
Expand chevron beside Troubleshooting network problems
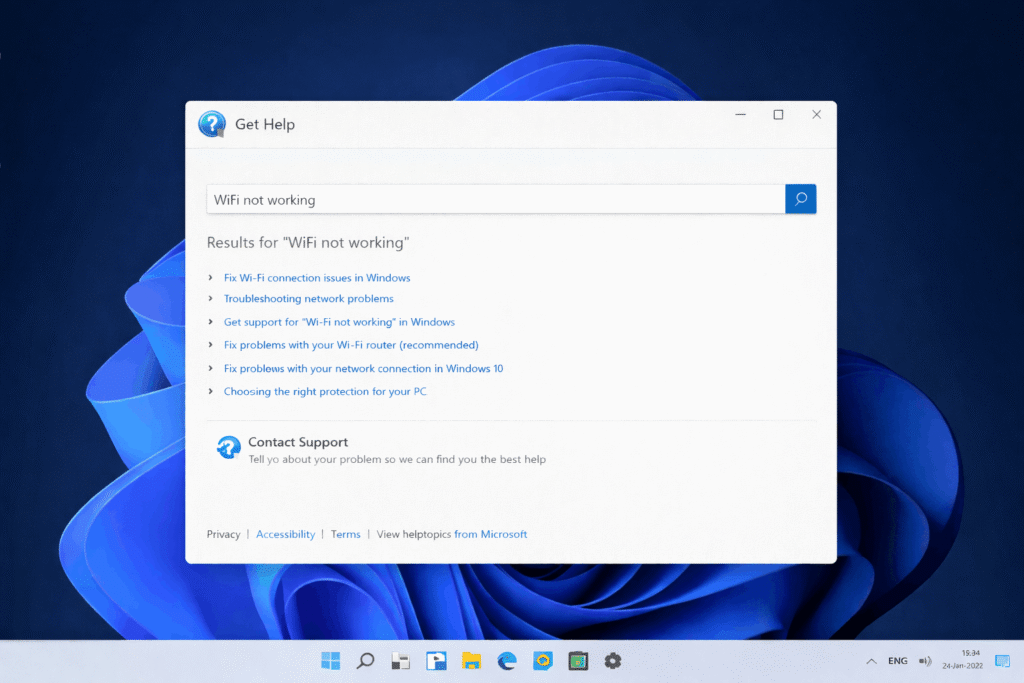point(210,298)
